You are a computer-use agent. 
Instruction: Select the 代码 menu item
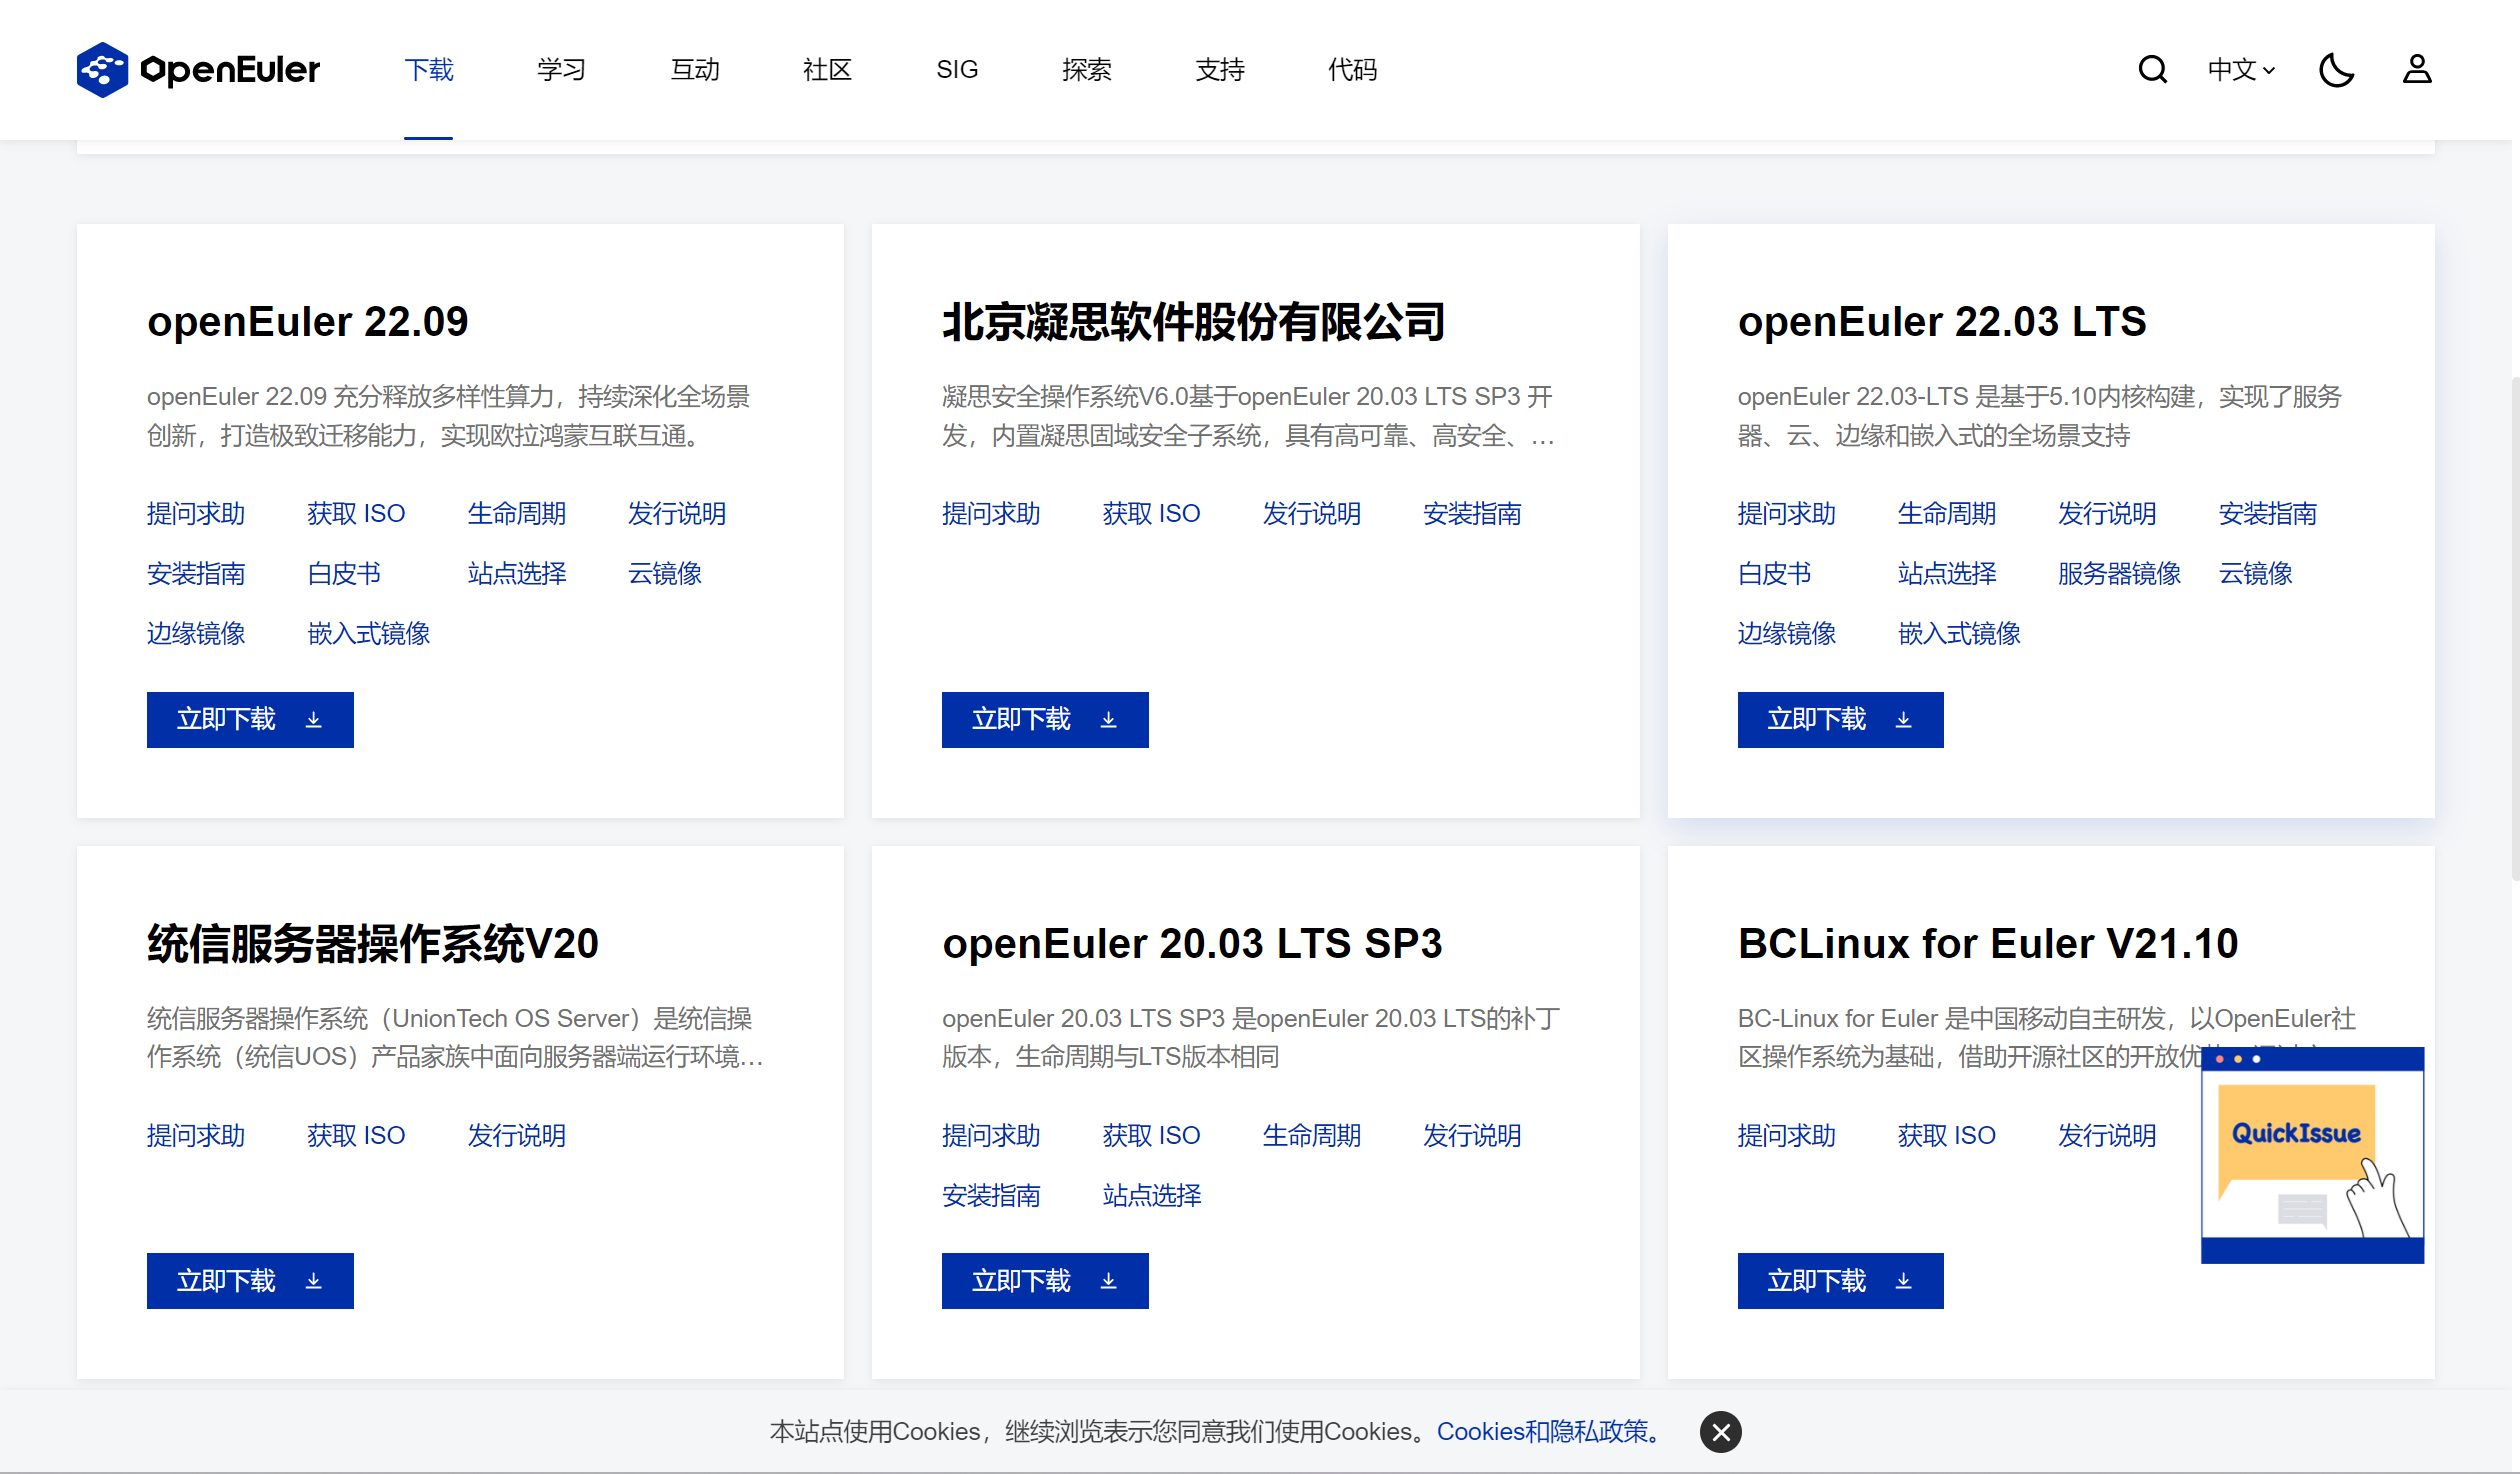(x=1352, y=69)
